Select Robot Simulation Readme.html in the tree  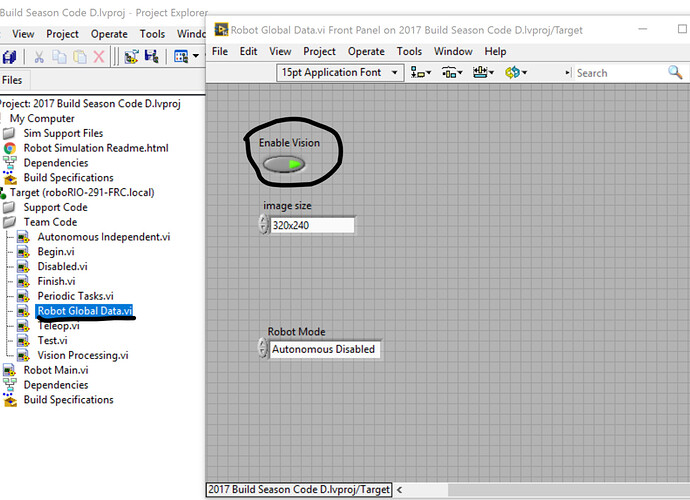96,148
